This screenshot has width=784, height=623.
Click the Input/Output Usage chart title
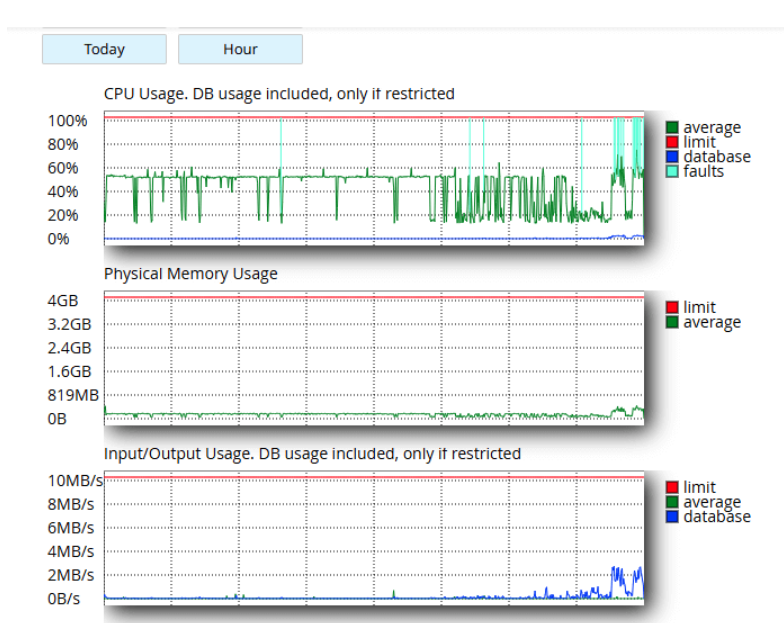point(312,454)
